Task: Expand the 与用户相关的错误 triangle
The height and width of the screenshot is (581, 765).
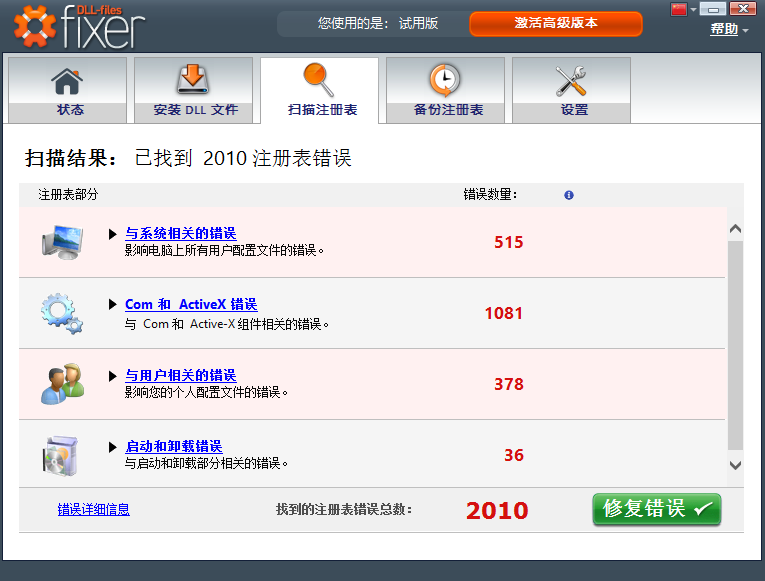Action: pyautogui.click(x=113, y=376)
